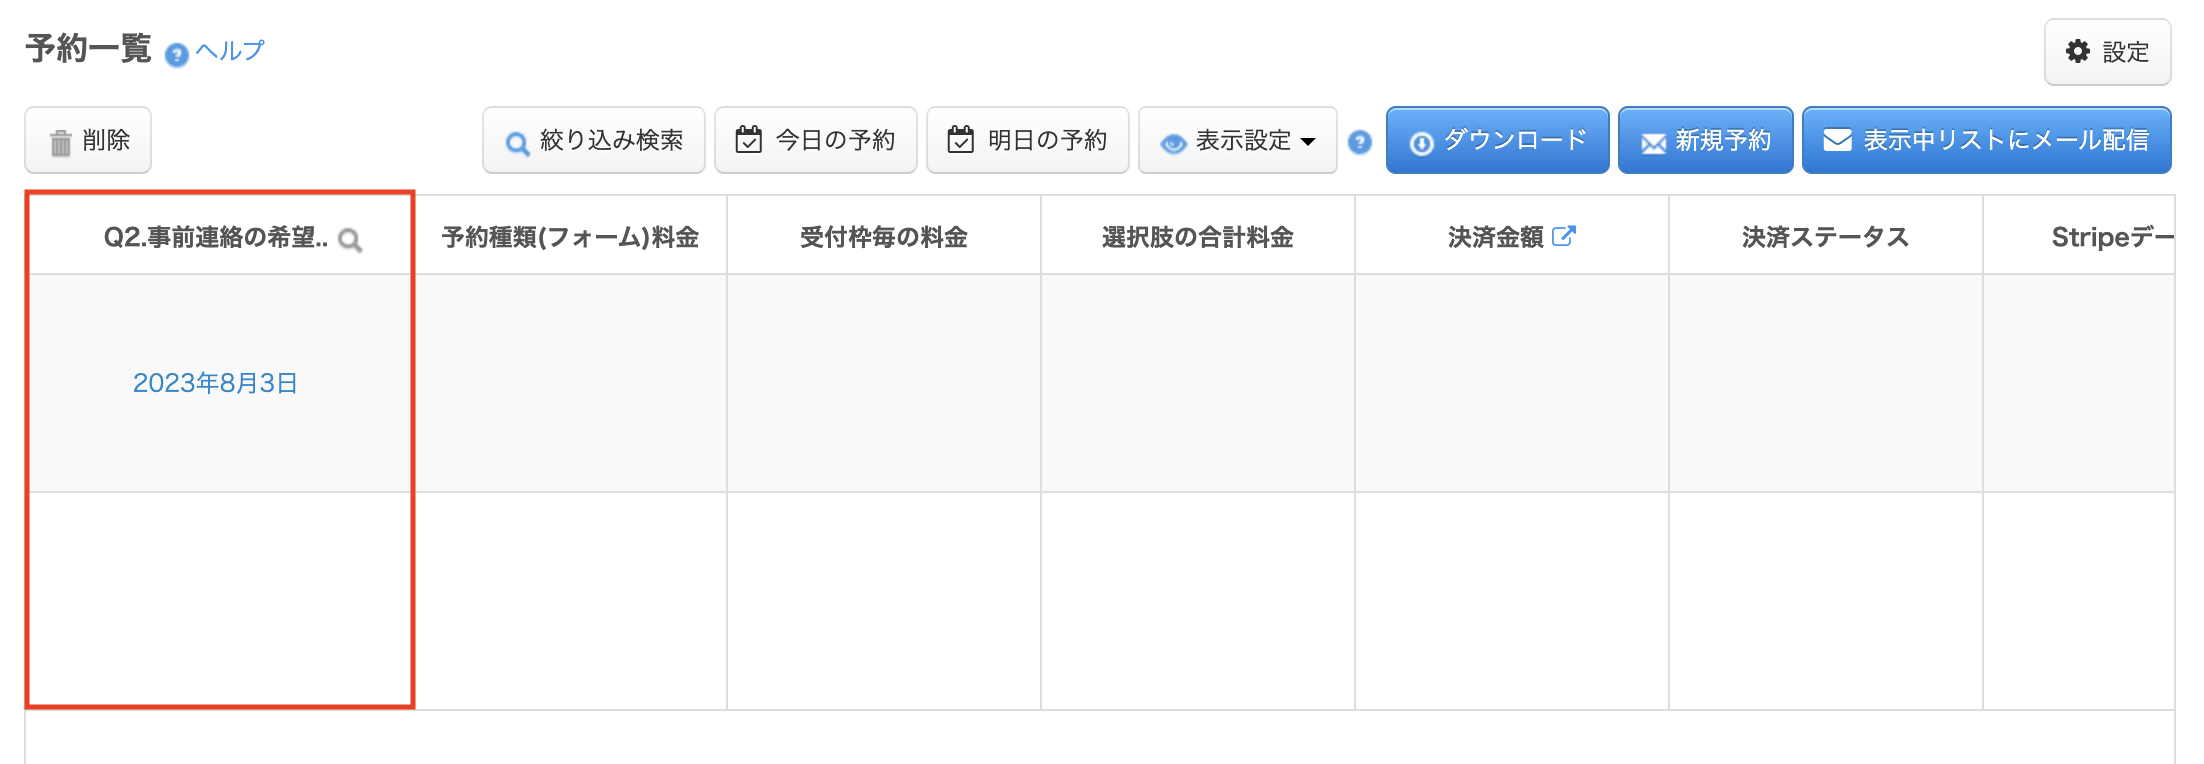
Task: Click the eye icon on 表示設定
Action: click(x=1175, y=141)
